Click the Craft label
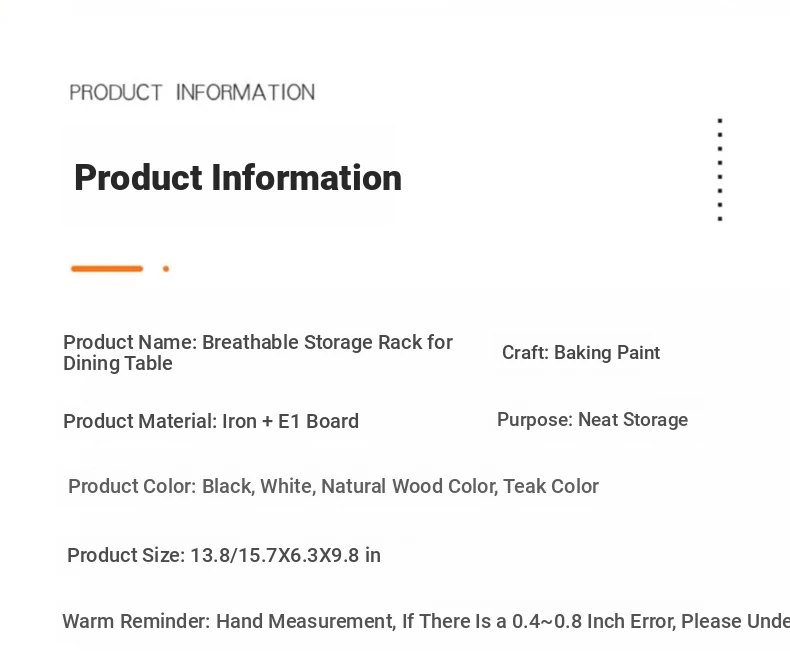This screenshot has height=651, width=790. click(x=525, y=353)
